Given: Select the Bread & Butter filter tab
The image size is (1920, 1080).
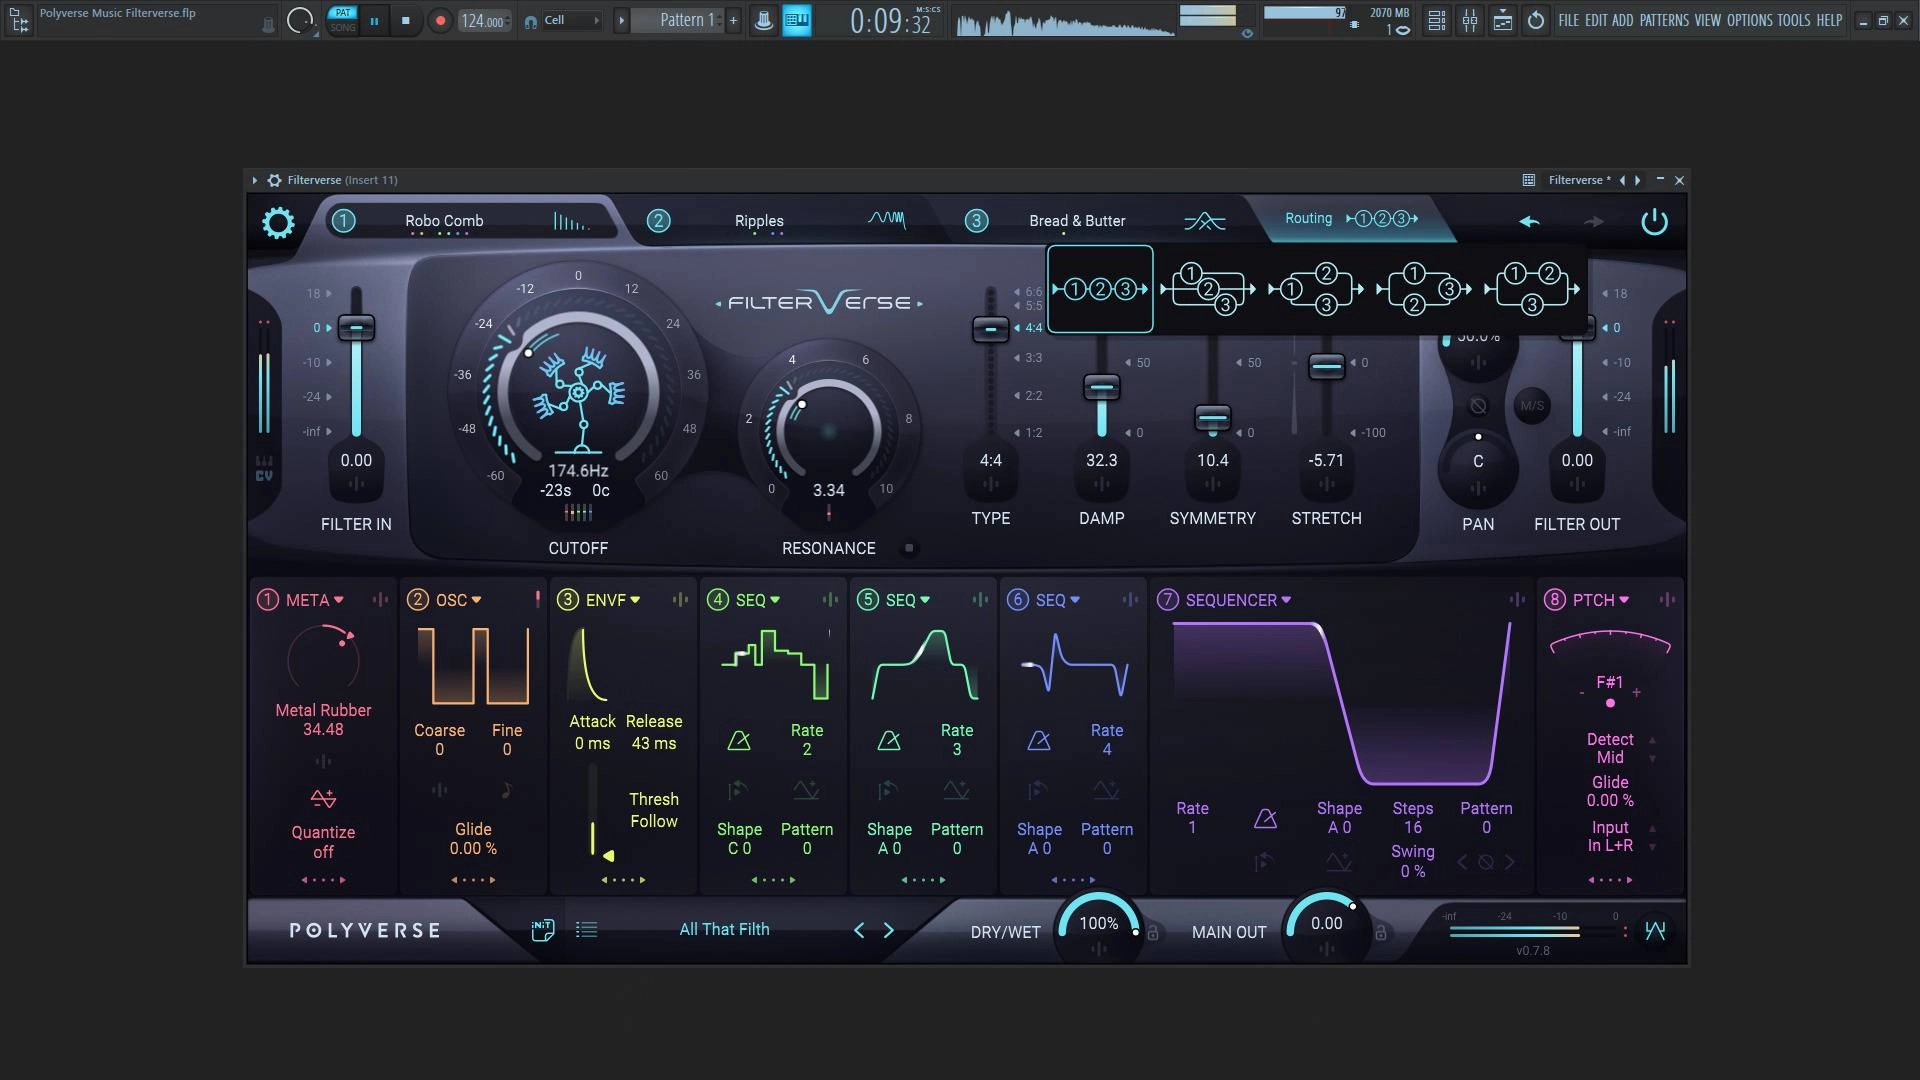Looking at the screenshot, I should click(1077, 221).
